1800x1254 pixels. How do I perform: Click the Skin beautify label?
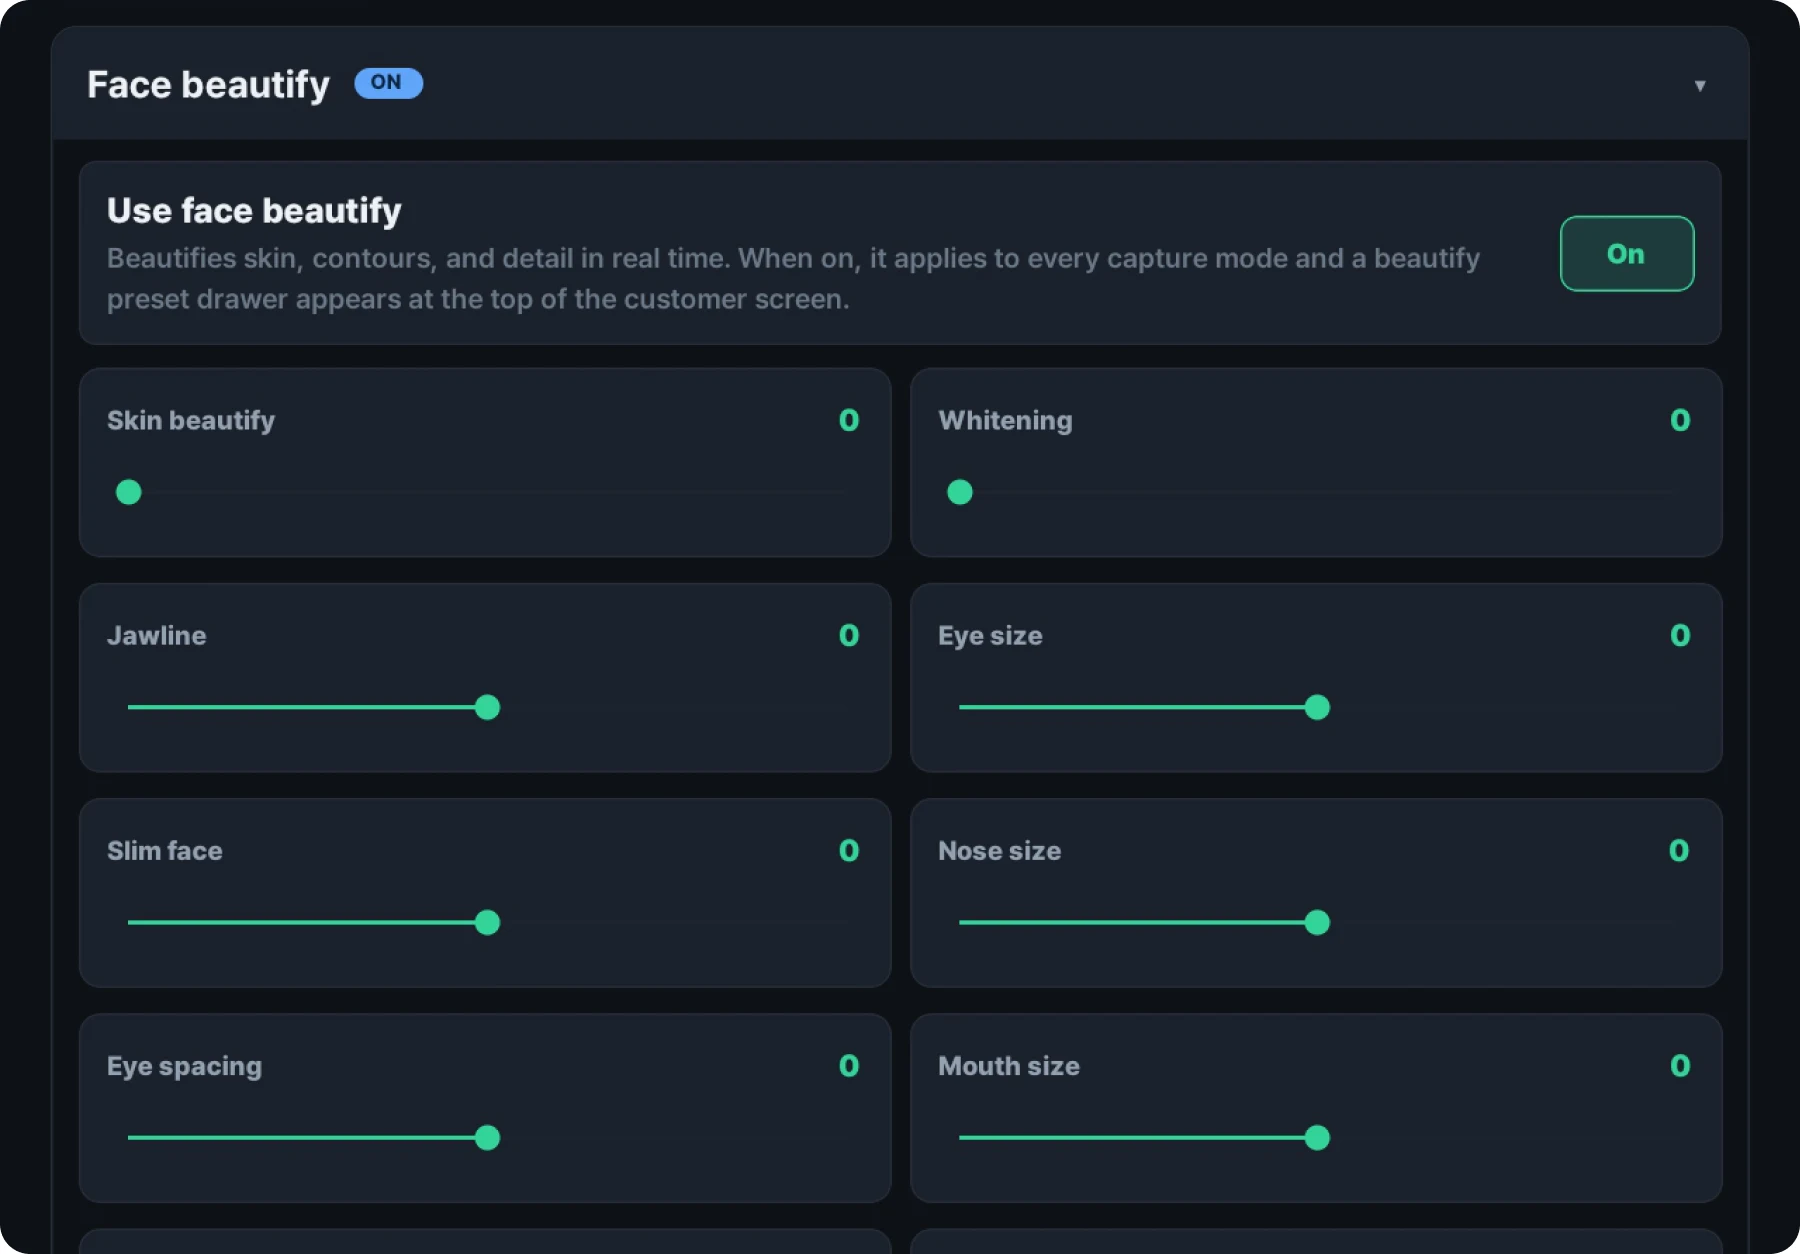(191, 420)
